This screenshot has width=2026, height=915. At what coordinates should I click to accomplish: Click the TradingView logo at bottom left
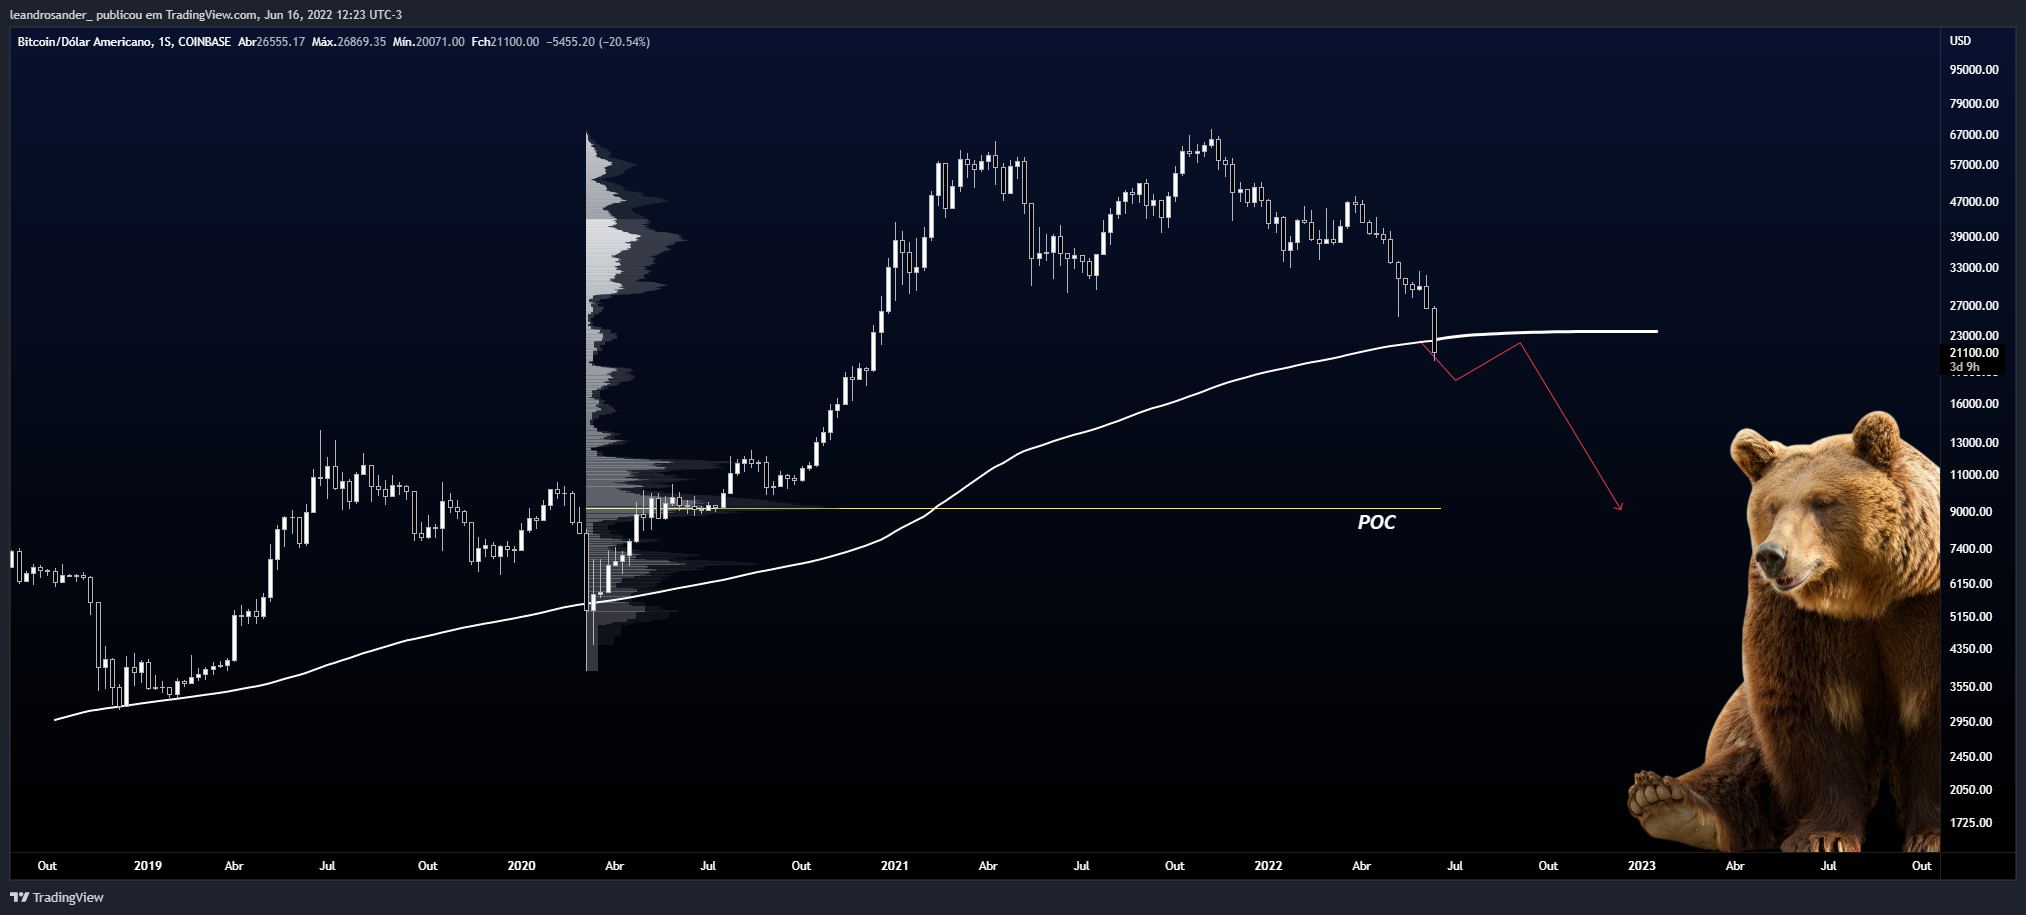pos(57,897)
